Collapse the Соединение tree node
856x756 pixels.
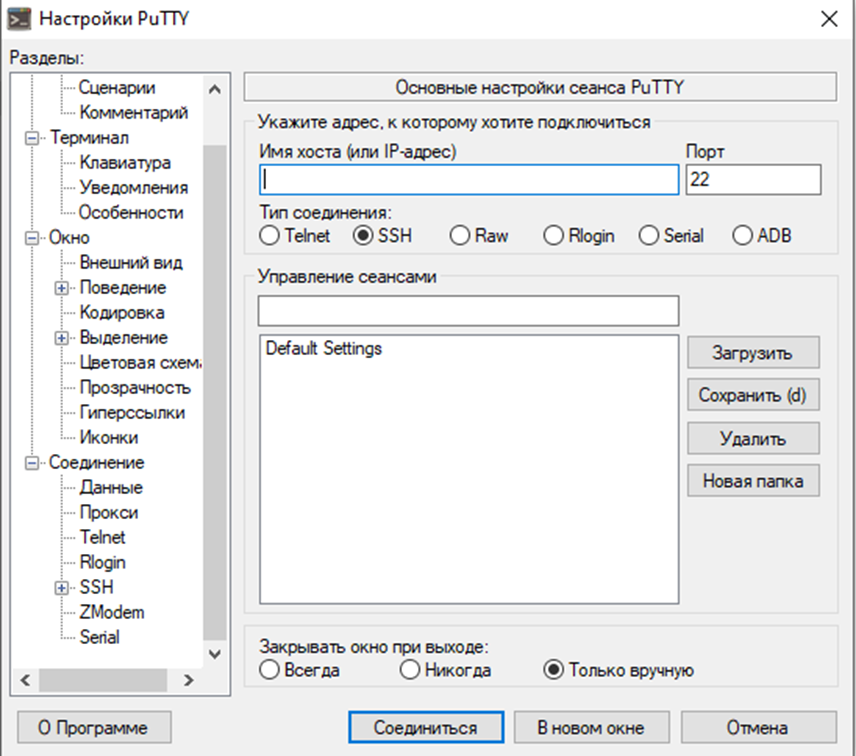tap(34, 462)
